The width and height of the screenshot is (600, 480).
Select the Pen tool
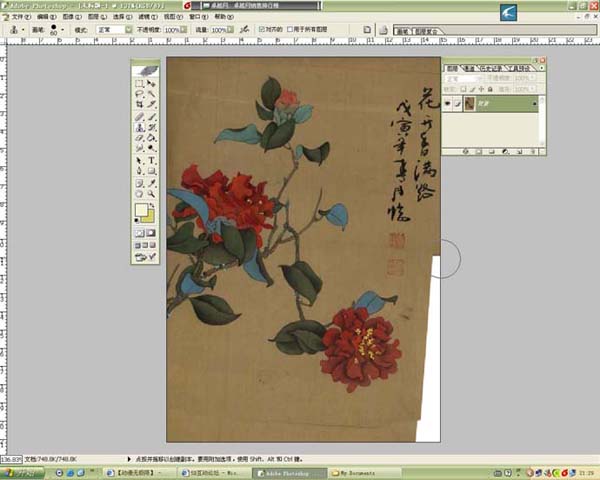pyautogui.click(x=139, y=171)
